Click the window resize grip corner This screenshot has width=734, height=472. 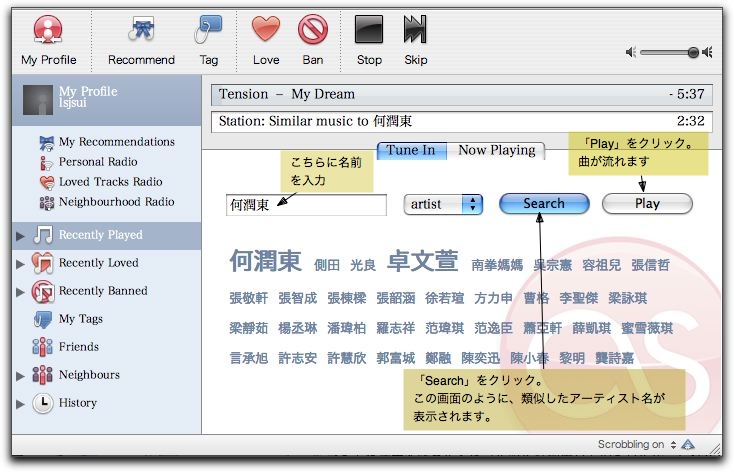pos(715,448)
